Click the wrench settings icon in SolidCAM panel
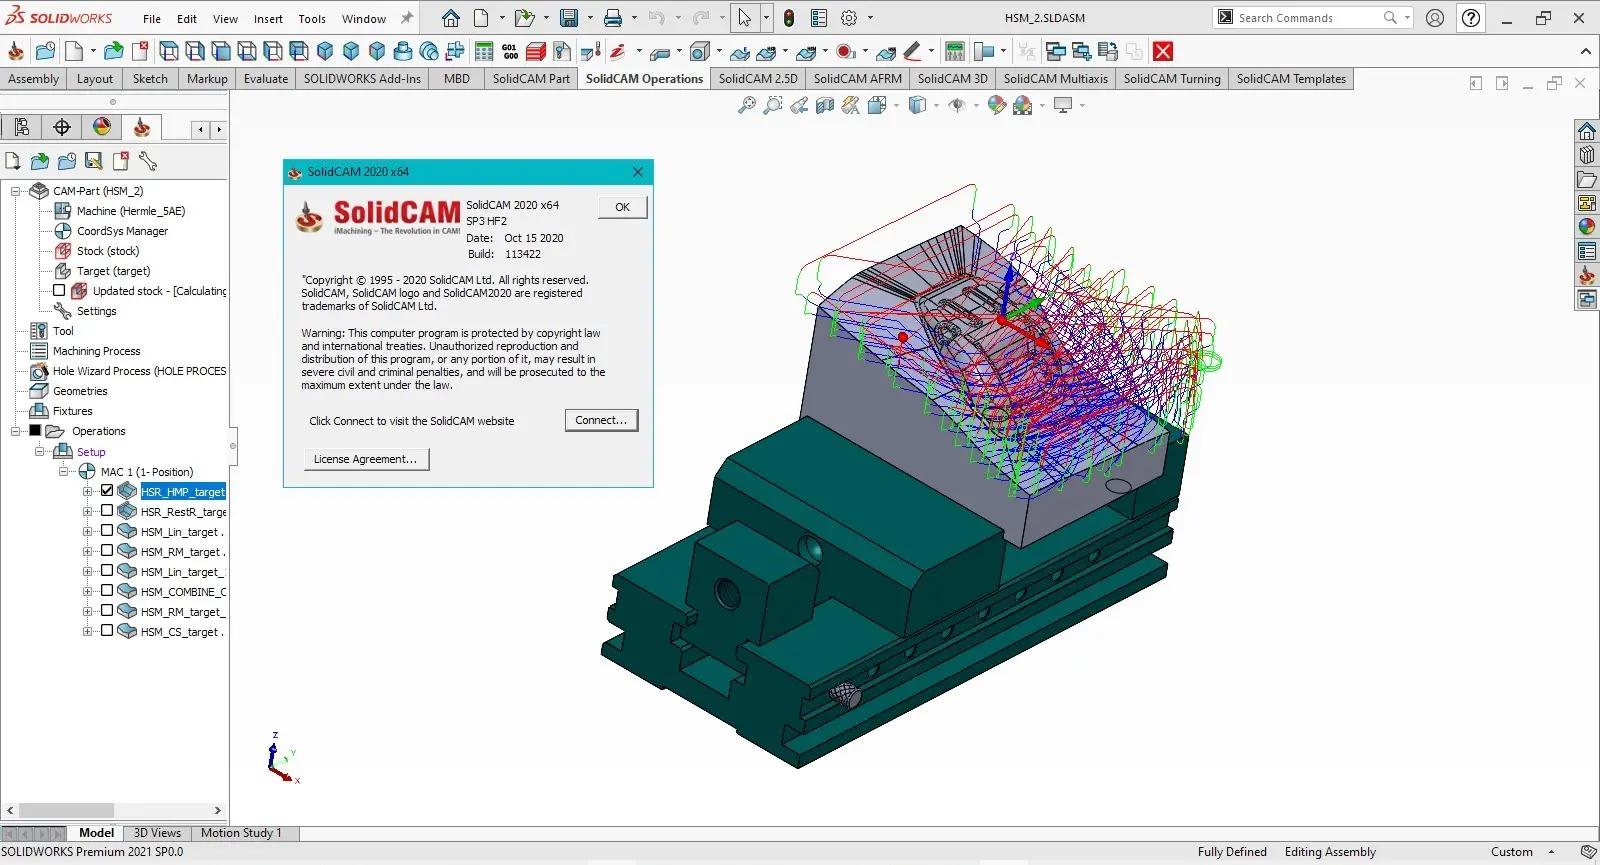Viewport: 1600px width, 865px height. point(148,161)
